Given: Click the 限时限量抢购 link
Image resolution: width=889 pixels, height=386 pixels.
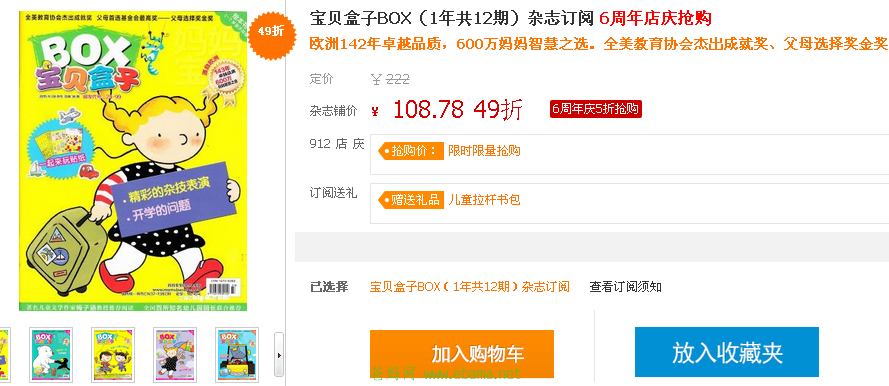Looking at the screenshot, I should click(484, 151).
